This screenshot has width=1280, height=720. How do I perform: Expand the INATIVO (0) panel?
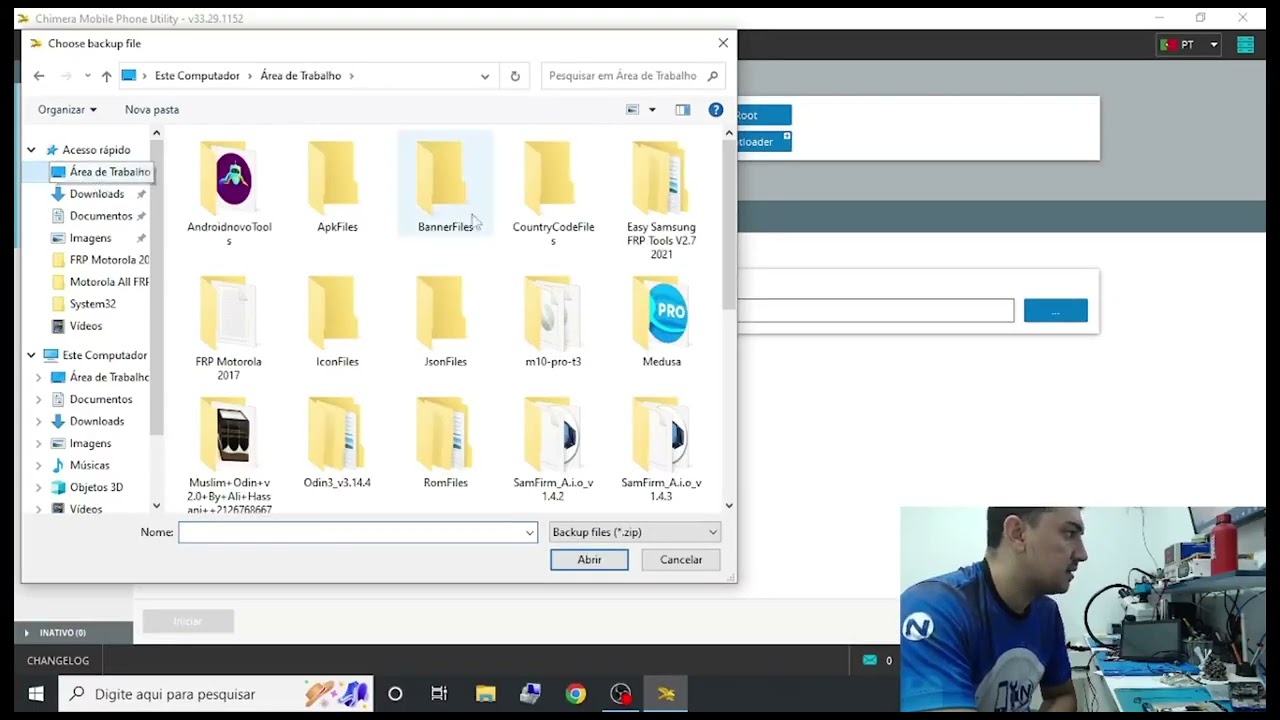tap(27, 633)
